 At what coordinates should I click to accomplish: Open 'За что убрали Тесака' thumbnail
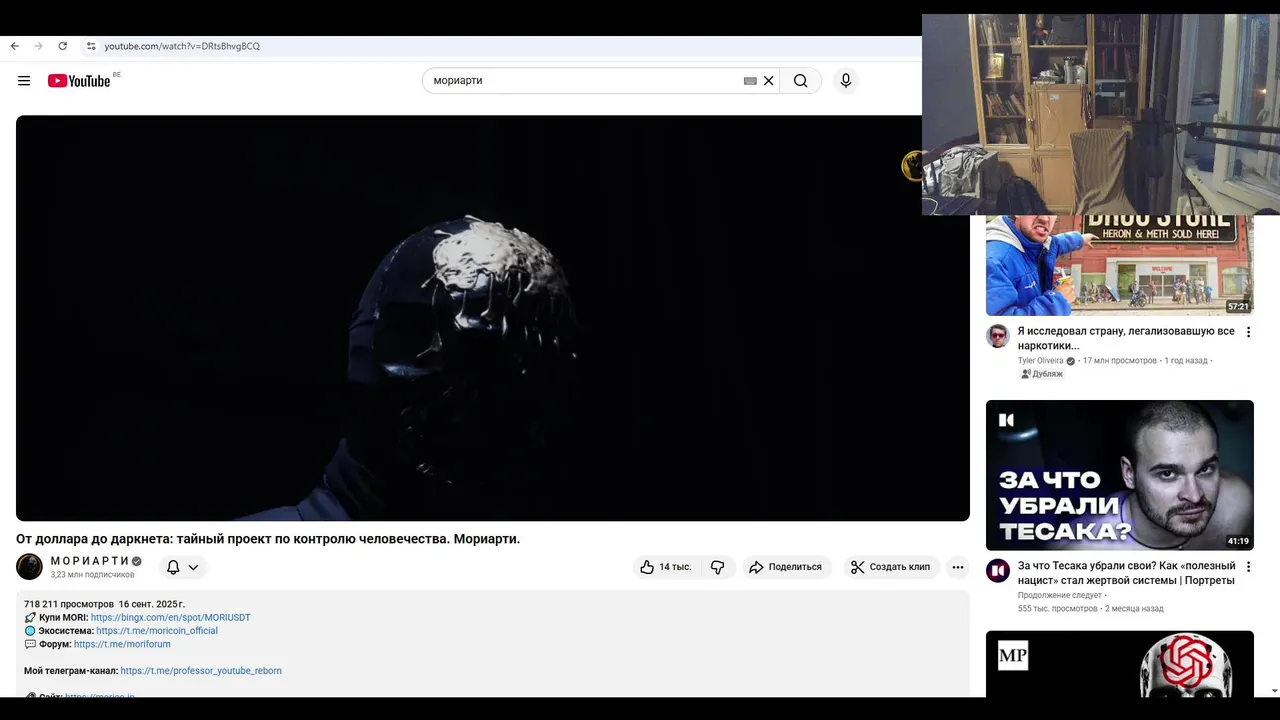coord(1120,475)
